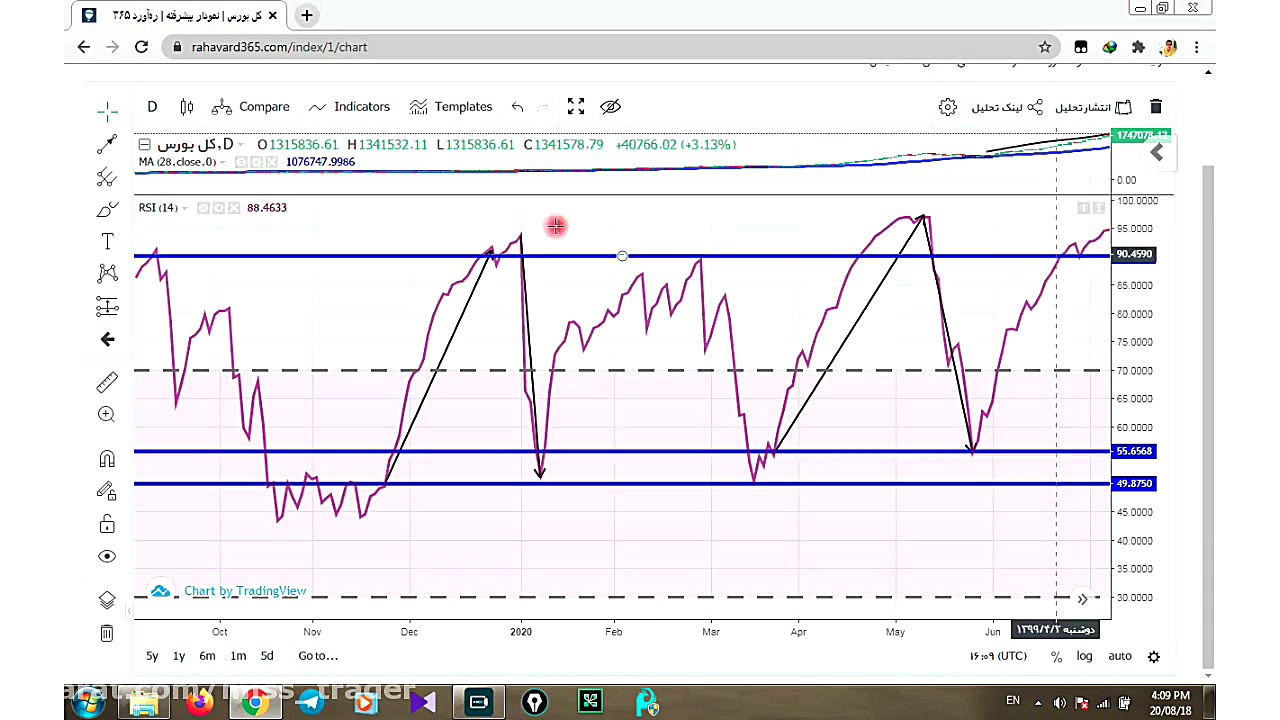The height and width of the screenshot is (720, 1280).
Task: Open the Compare symbols dialog
Action: (251, 107)
